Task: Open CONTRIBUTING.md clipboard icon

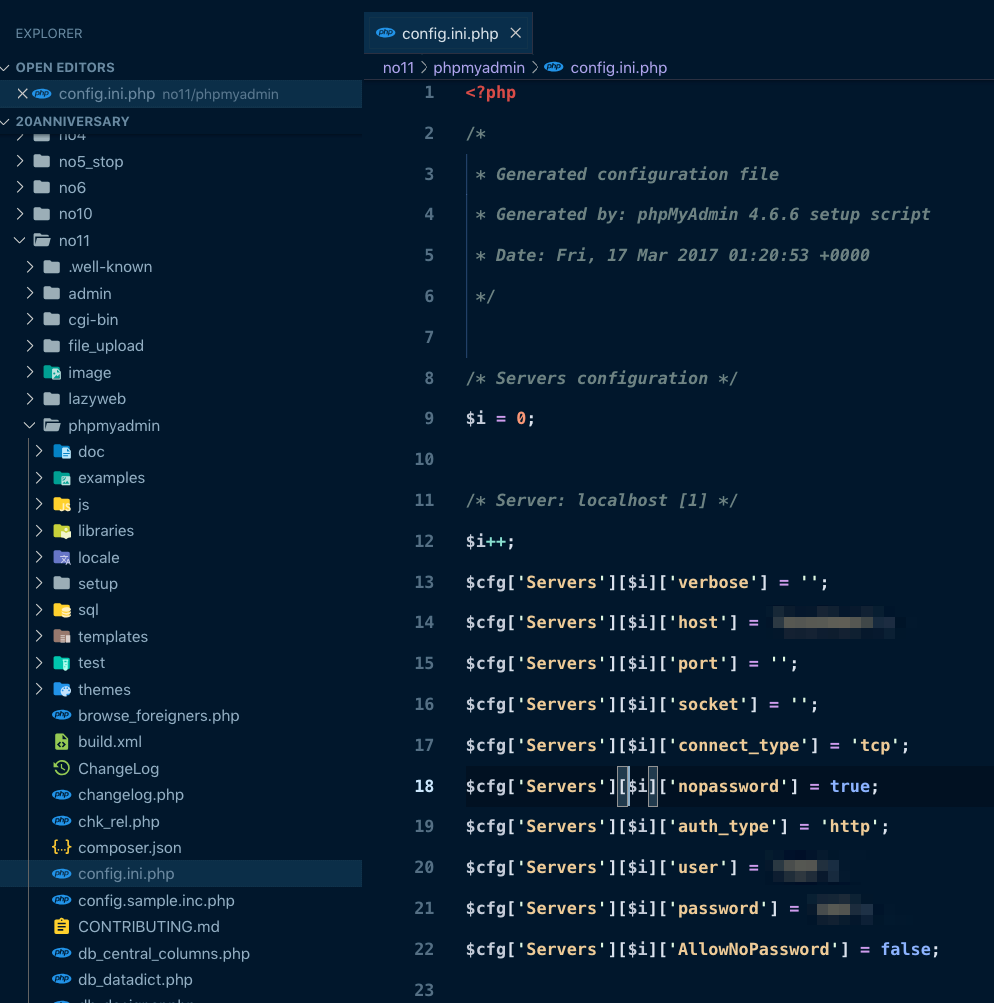Action: [61, 927]
